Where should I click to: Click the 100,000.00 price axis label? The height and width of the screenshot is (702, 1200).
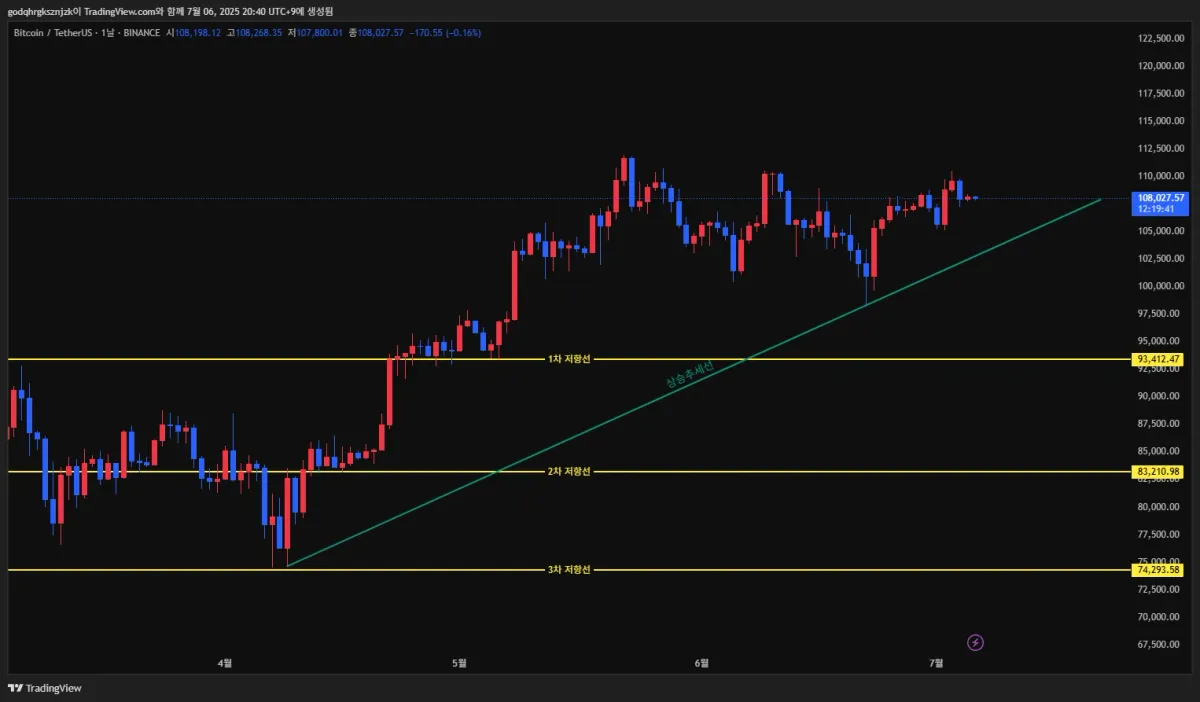click(x=1161, y=286)
